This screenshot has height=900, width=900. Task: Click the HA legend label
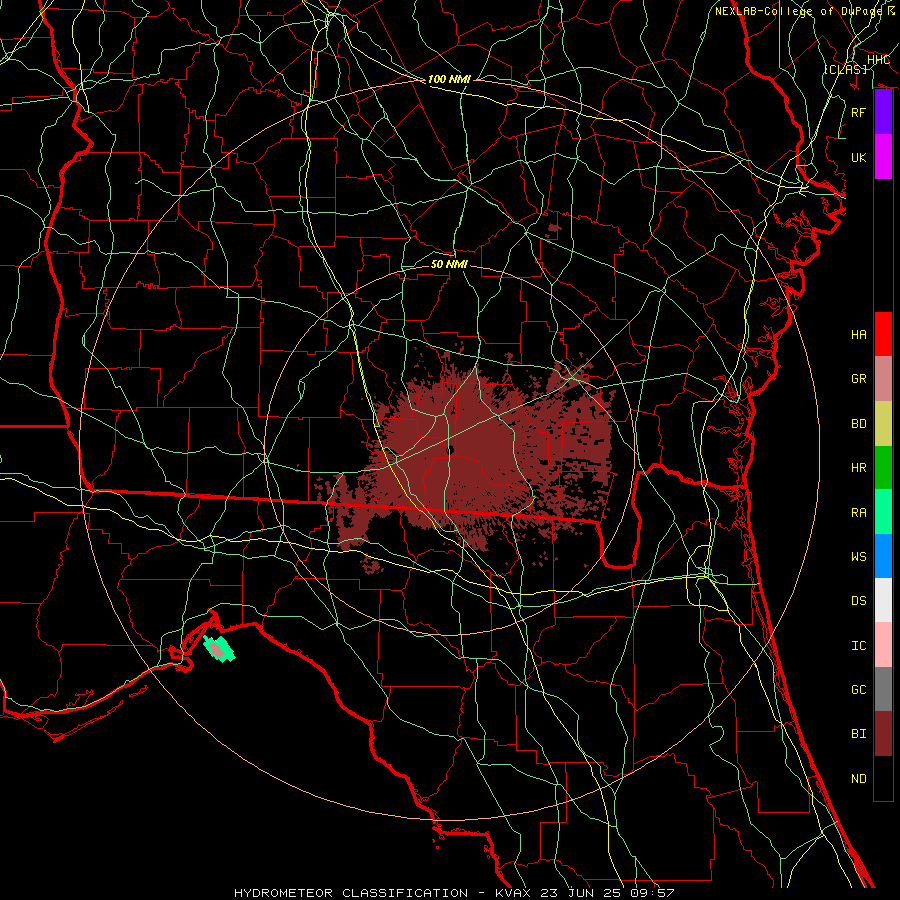[x=858, y=334]
